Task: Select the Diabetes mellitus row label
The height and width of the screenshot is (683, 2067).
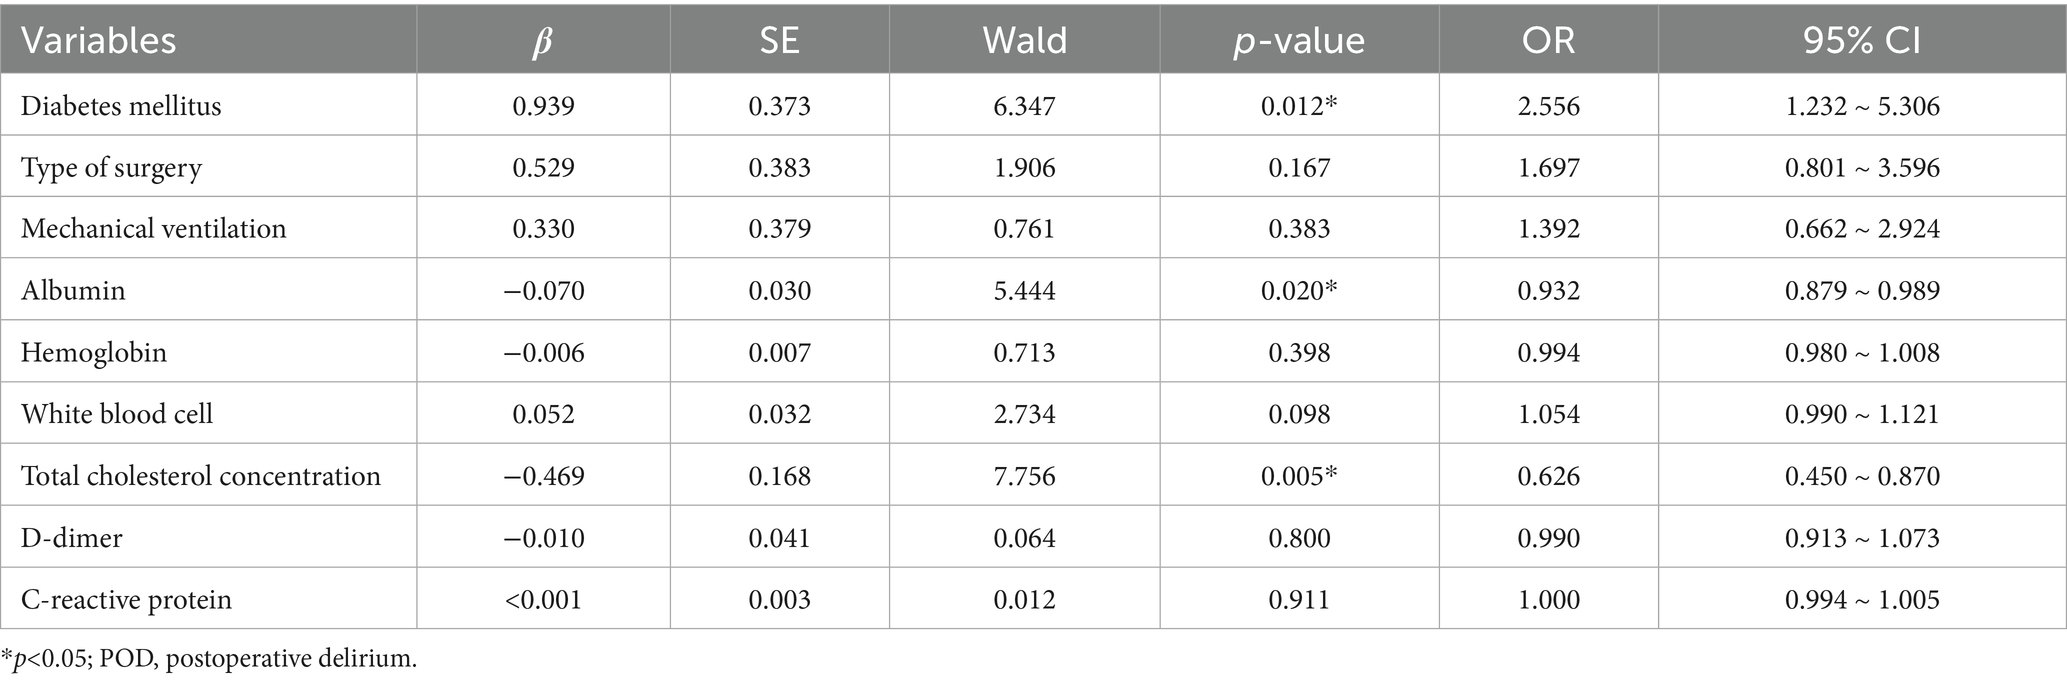Action: pyautogui.click(x=121, y=106)
